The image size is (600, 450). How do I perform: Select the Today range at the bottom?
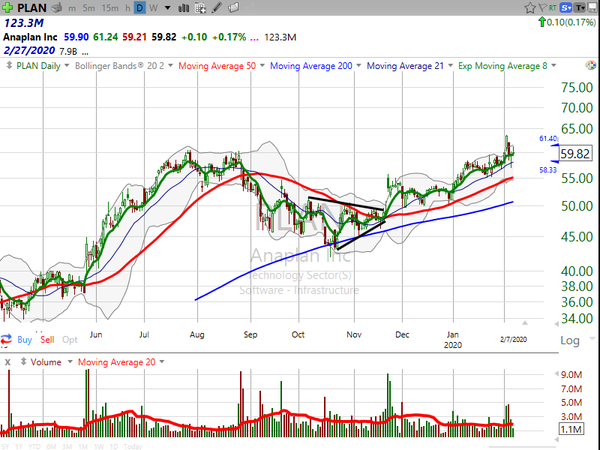coord(133,447)
